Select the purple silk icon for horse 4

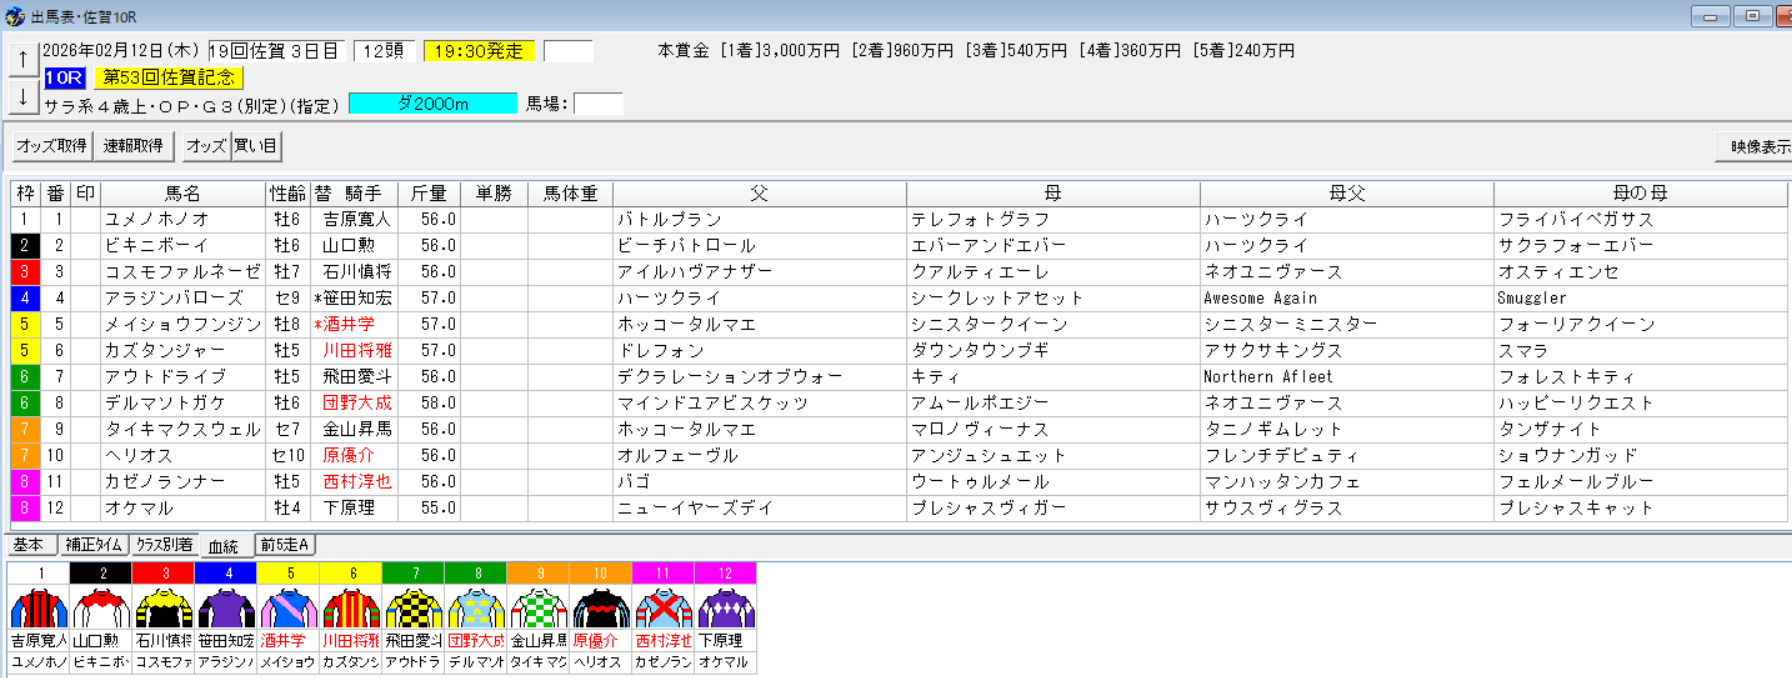pyautogui.click(x=227, y=608)
